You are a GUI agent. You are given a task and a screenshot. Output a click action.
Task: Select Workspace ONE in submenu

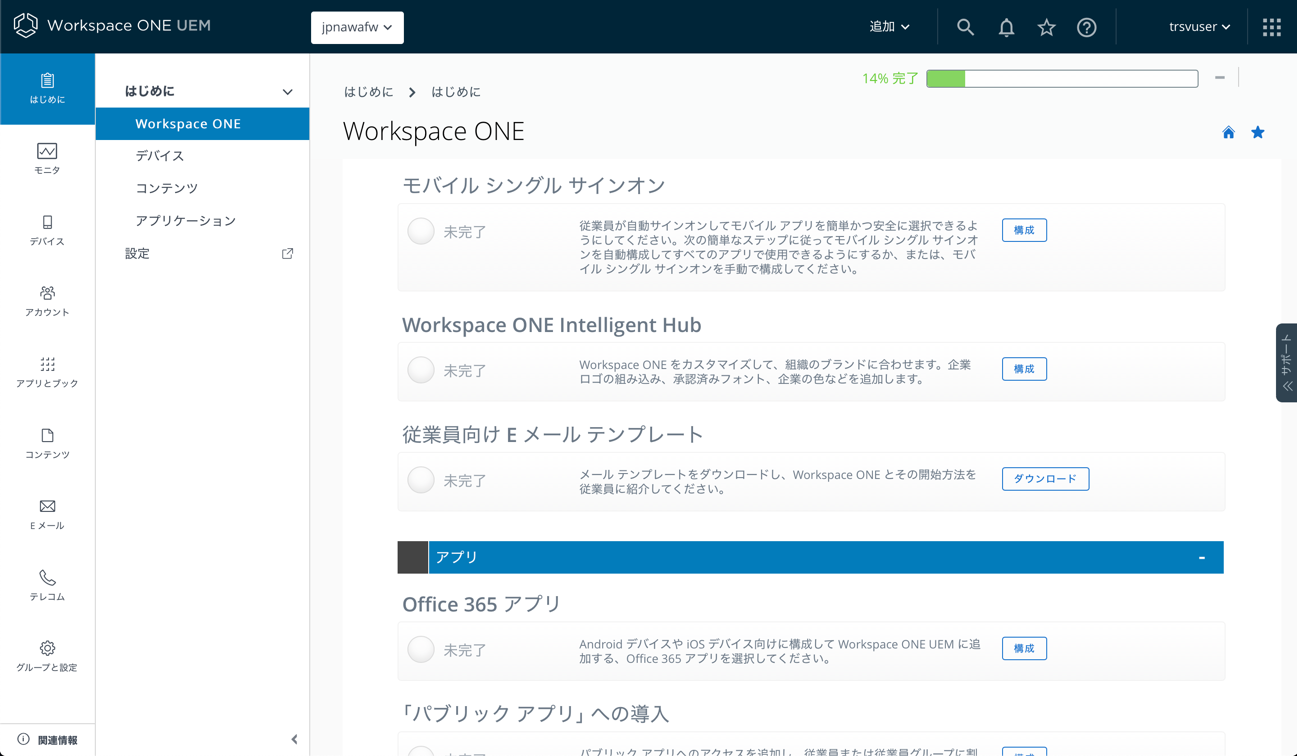(x=202, y=124)
